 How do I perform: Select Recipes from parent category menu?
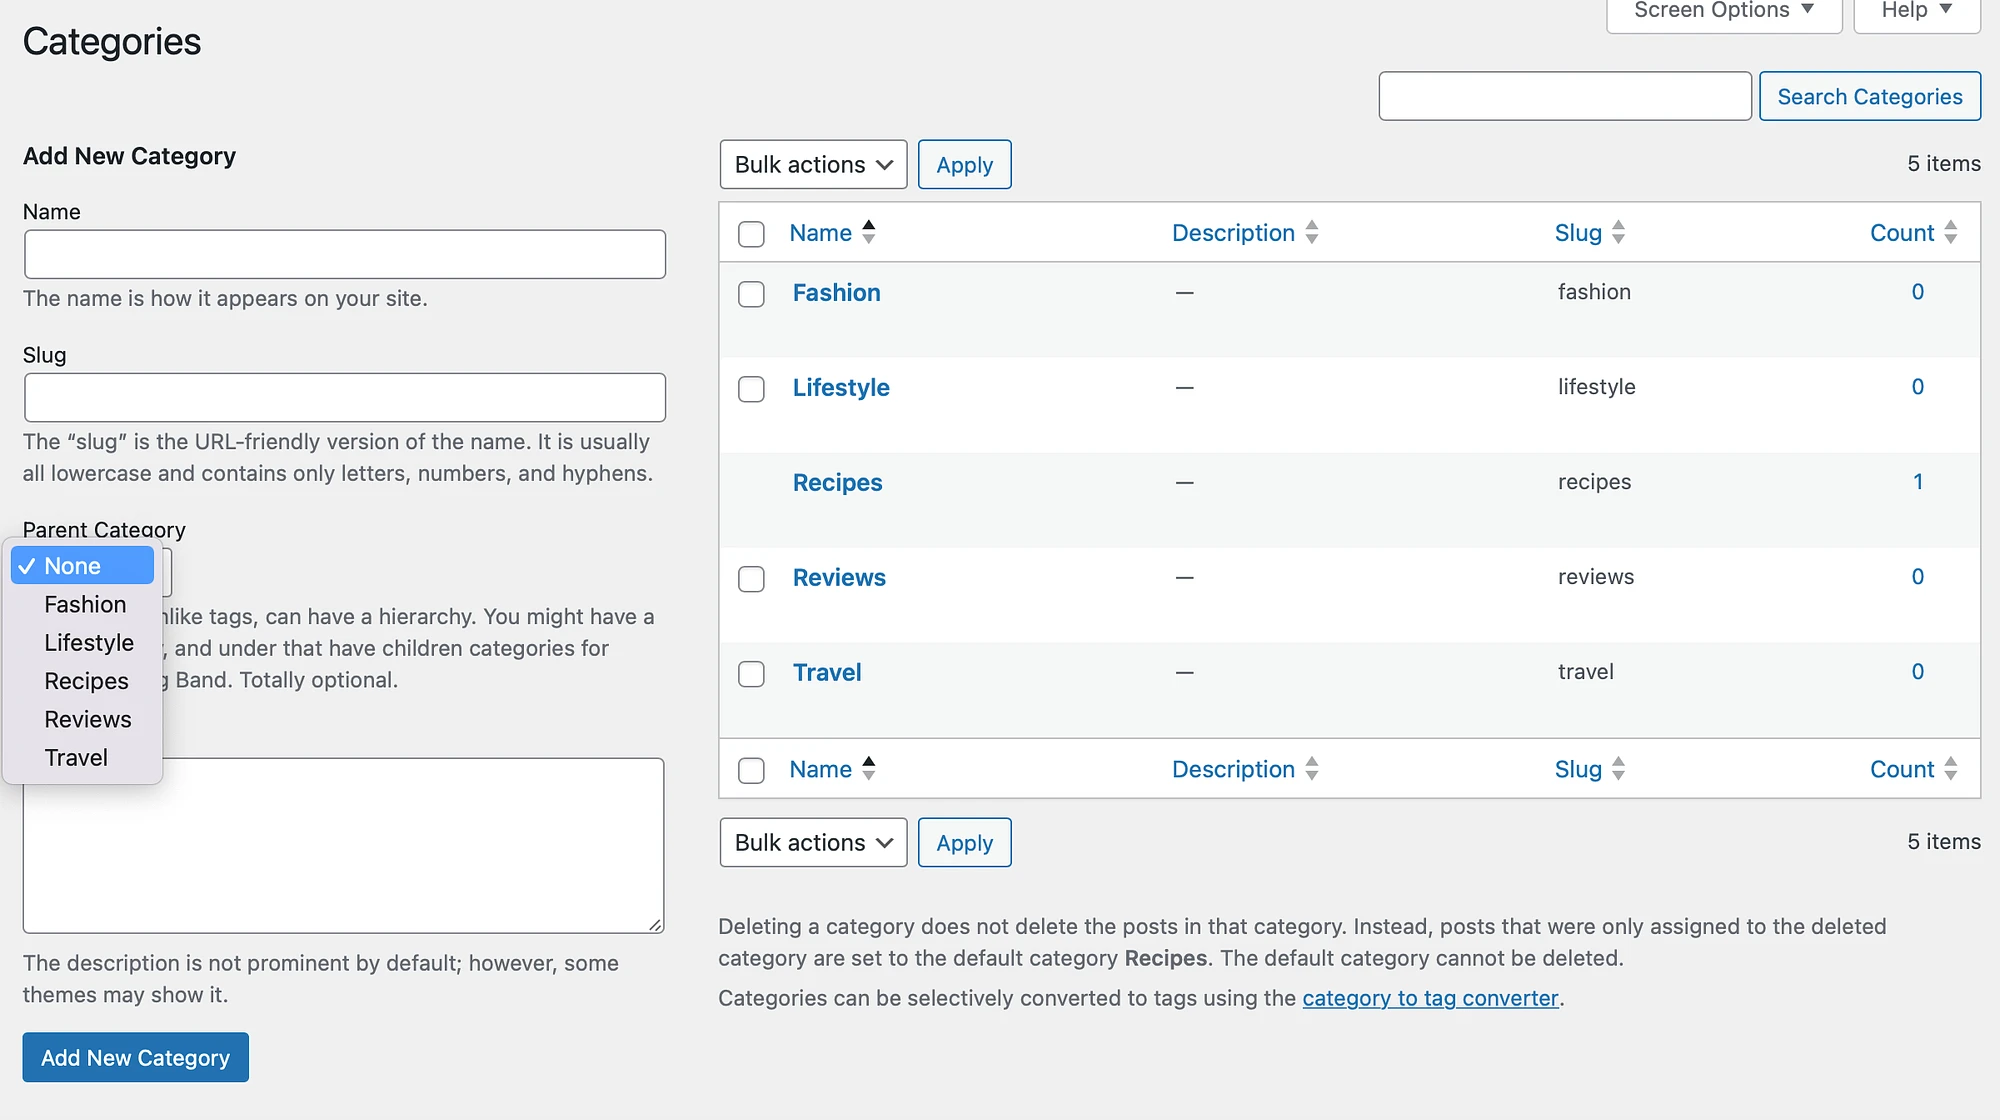(87, 680)
